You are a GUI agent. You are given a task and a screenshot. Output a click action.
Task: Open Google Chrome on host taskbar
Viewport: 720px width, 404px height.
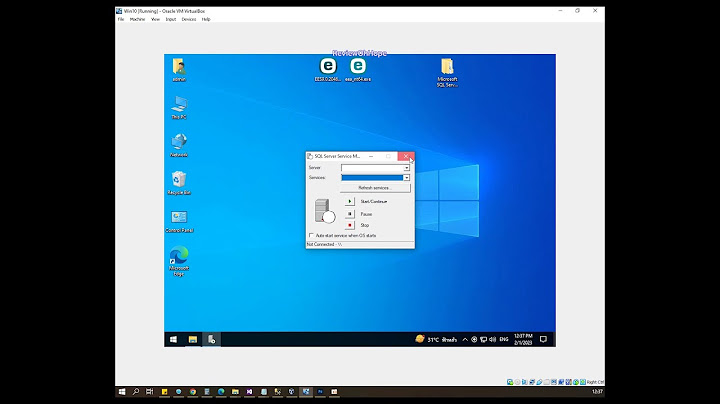click(x=193, y=392)
